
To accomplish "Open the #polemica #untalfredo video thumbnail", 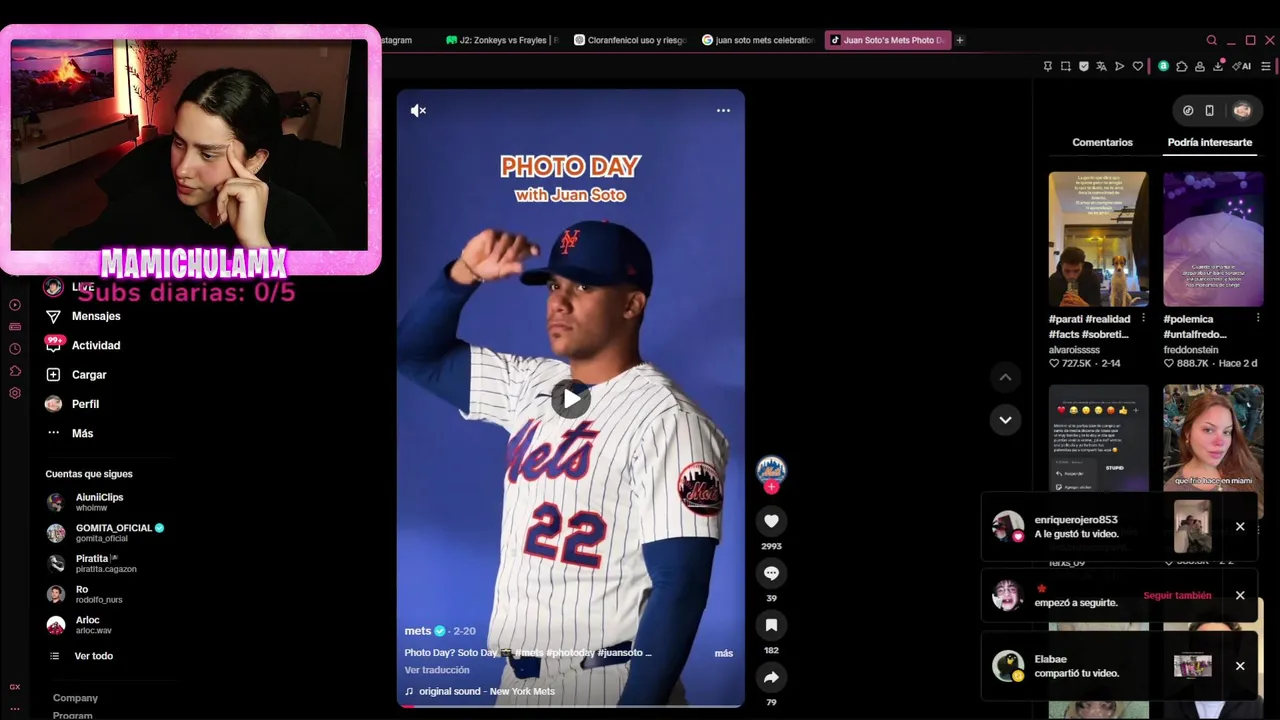I will pos(1213,239).
